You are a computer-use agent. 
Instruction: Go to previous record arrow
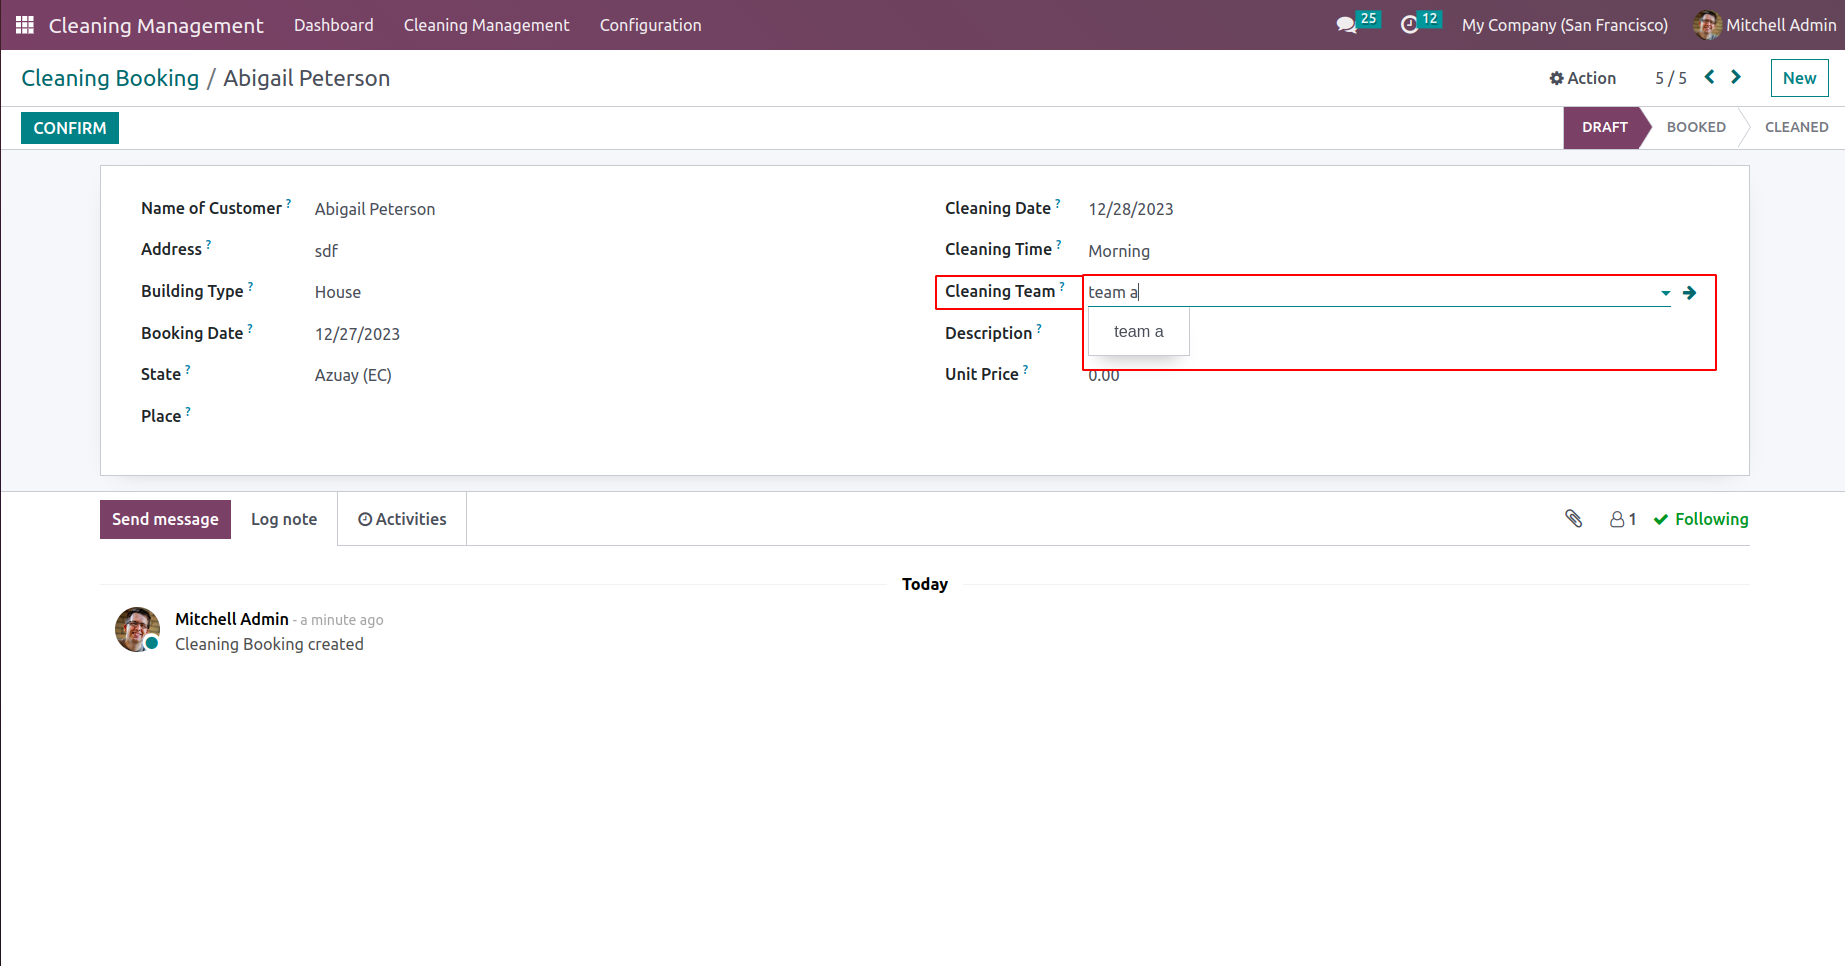coord(1710,77)
